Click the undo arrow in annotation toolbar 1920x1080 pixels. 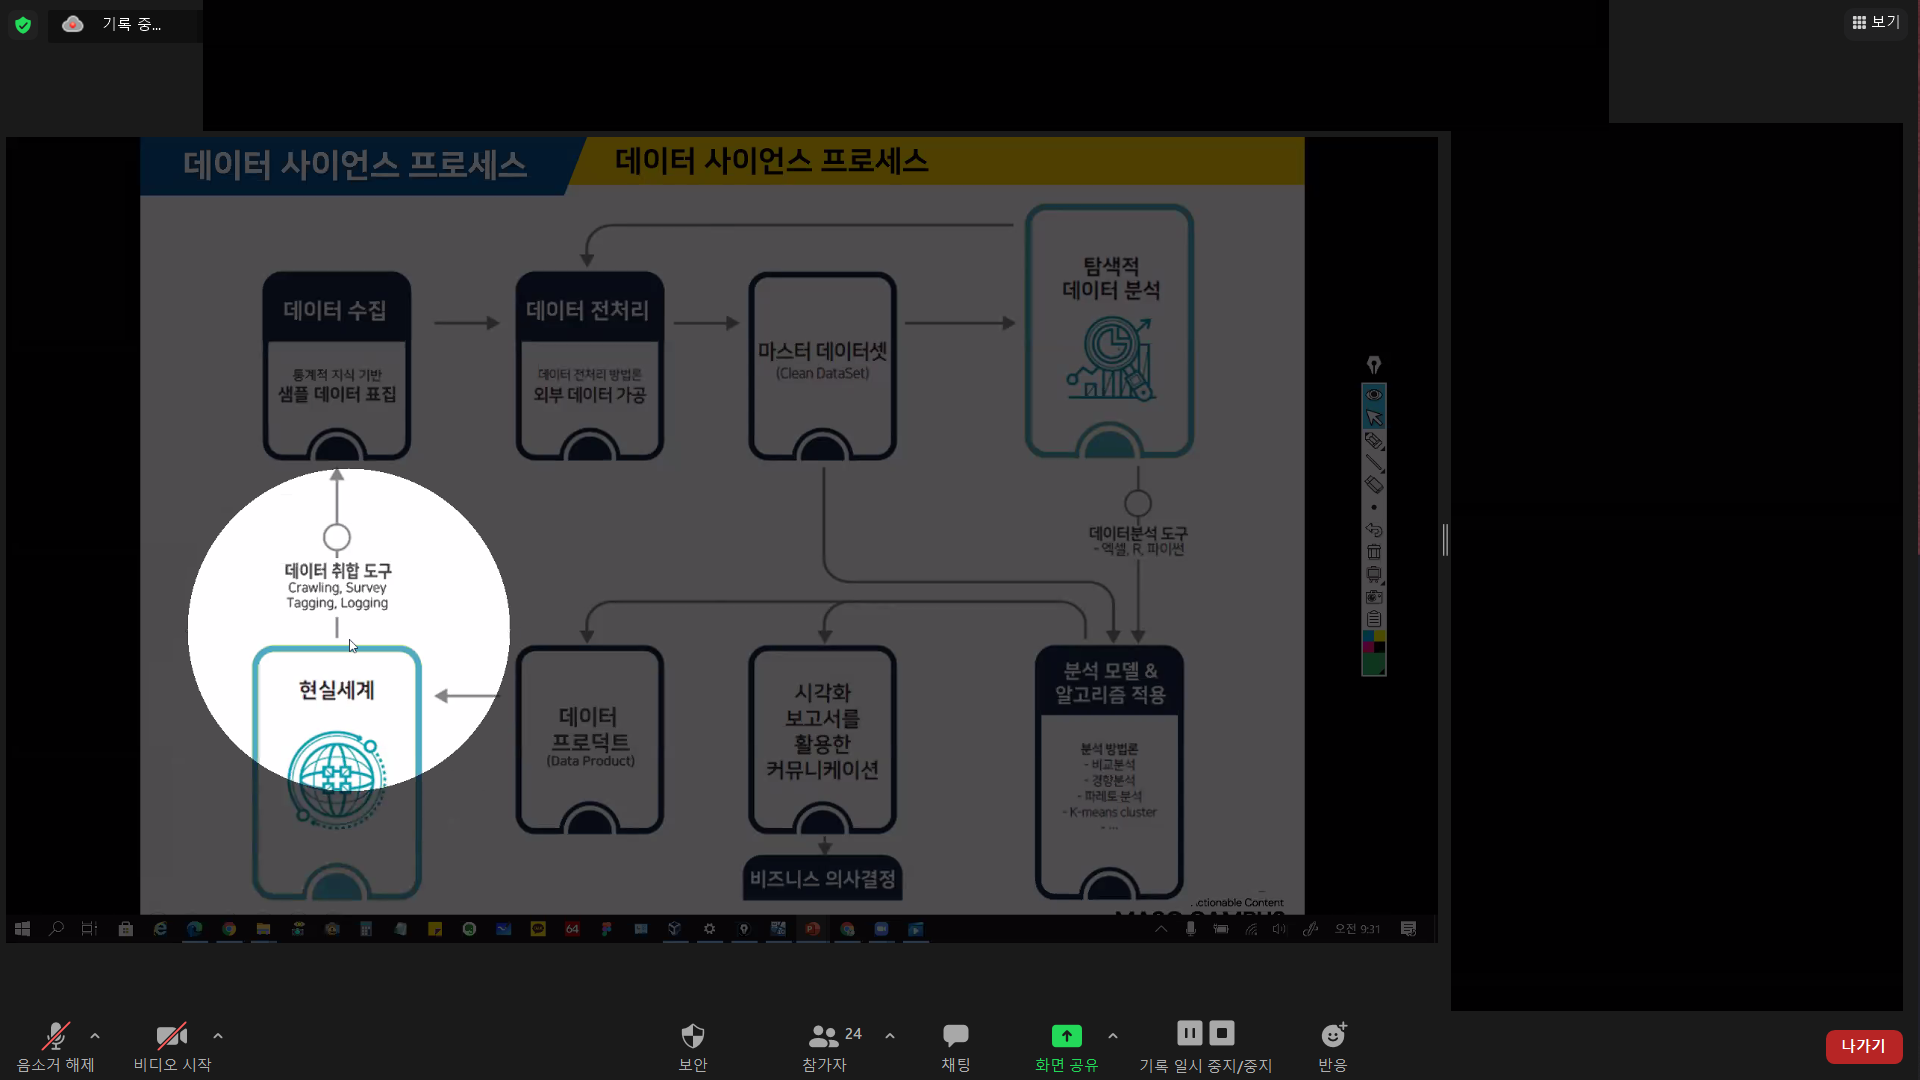[1374, 529]
